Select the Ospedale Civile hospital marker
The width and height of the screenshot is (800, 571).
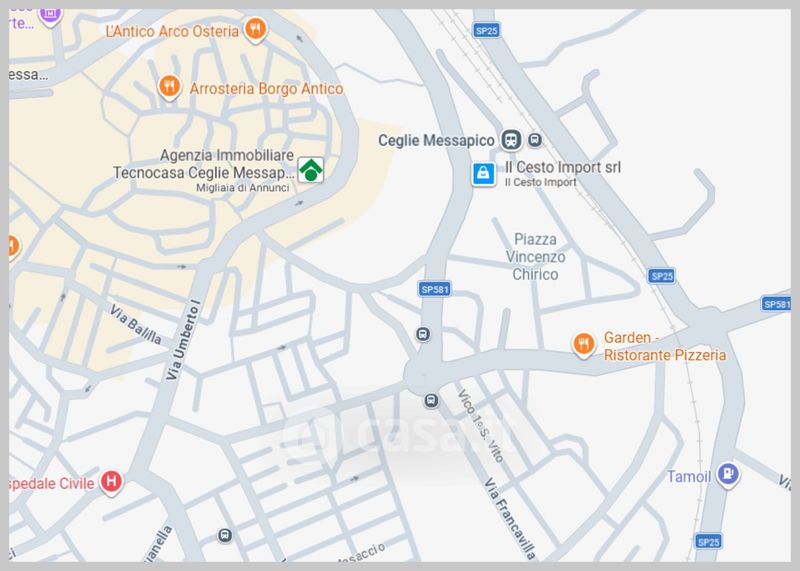(x=111, y=482)
